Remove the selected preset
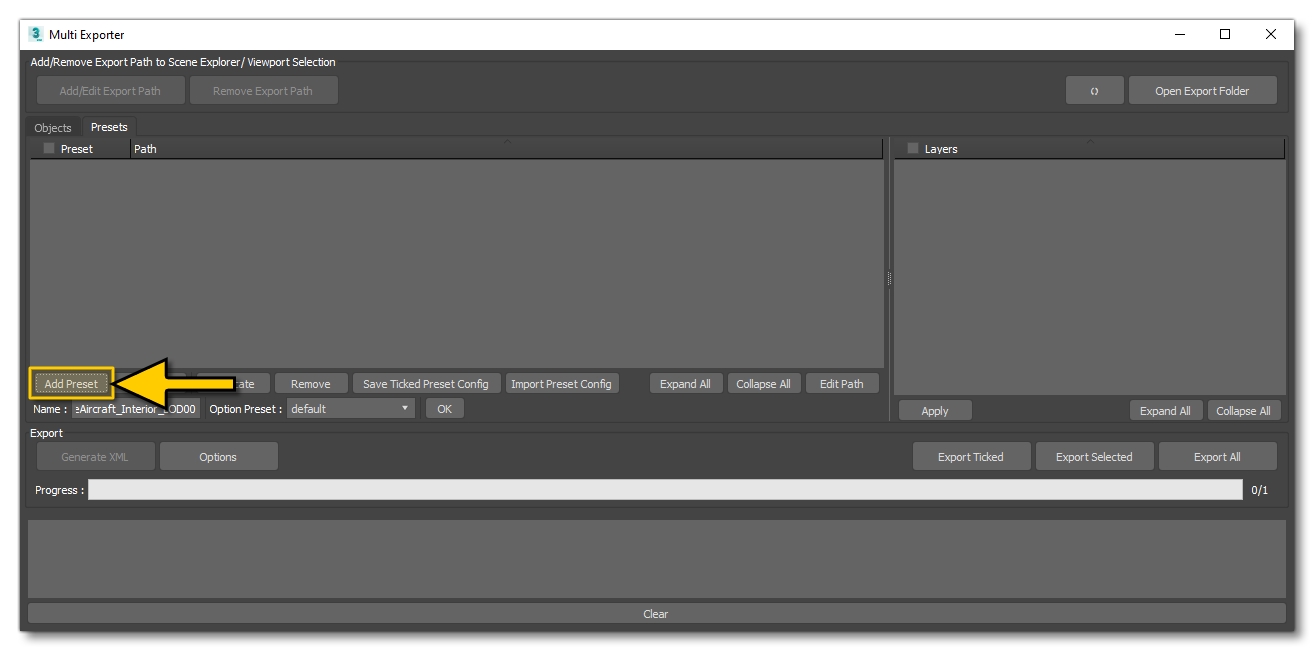Viewport: 1314px width, 651px height. point(311,383)
